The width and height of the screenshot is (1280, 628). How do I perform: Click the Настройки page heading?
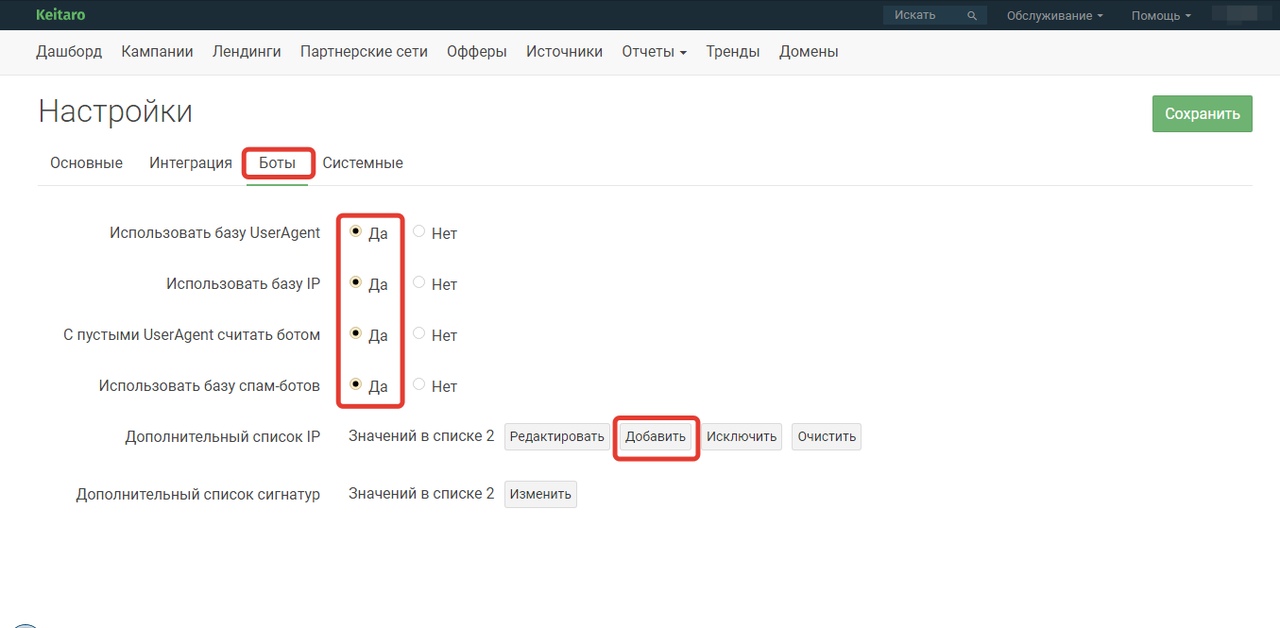tap(115, 111)
